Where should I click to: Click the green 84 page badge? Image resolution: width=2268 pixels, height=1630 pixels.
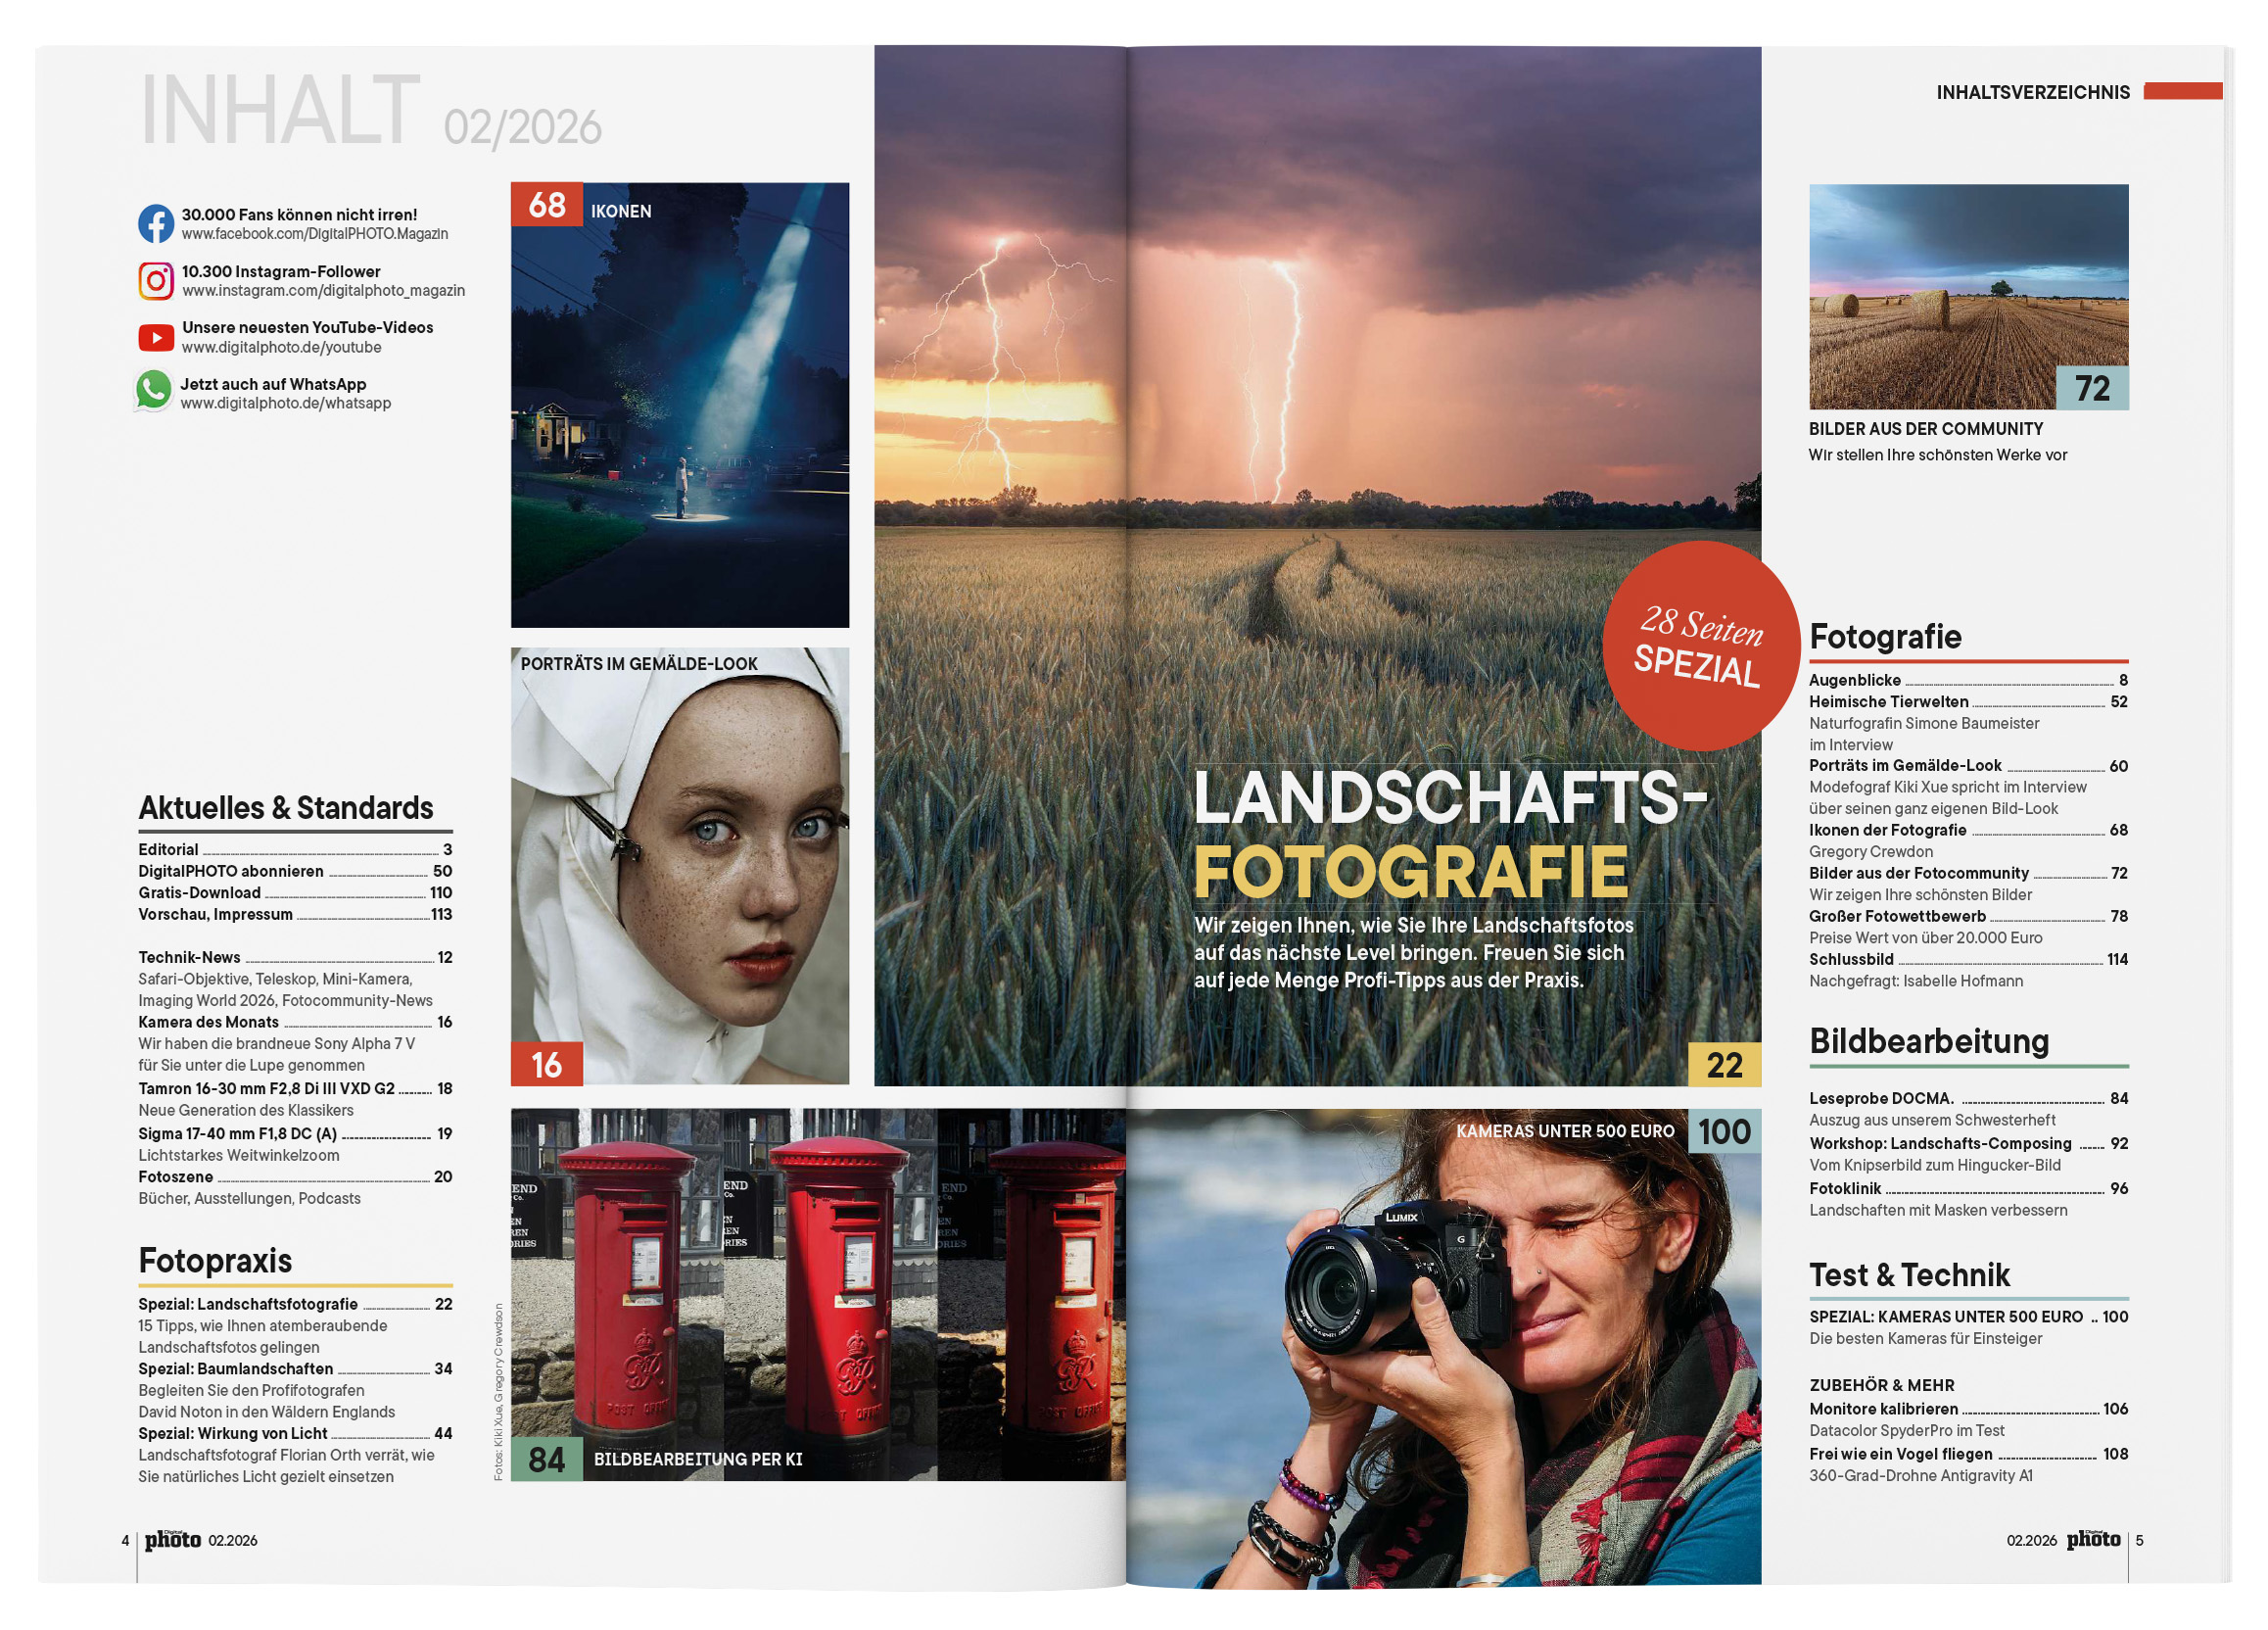(x=546, y=1459)
